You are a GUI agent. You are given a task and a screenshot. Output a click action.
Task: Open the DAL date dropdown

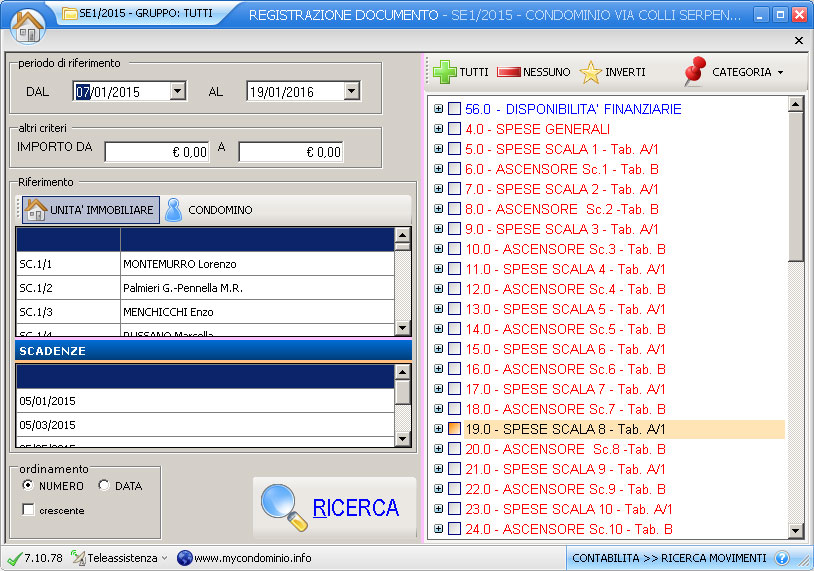178,91
